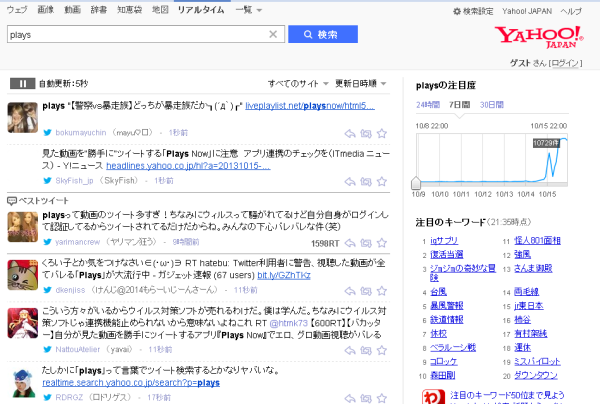Open realtime.search.yahoo.co.jp plays link
The image size is (600, 404).
point(131,383)
